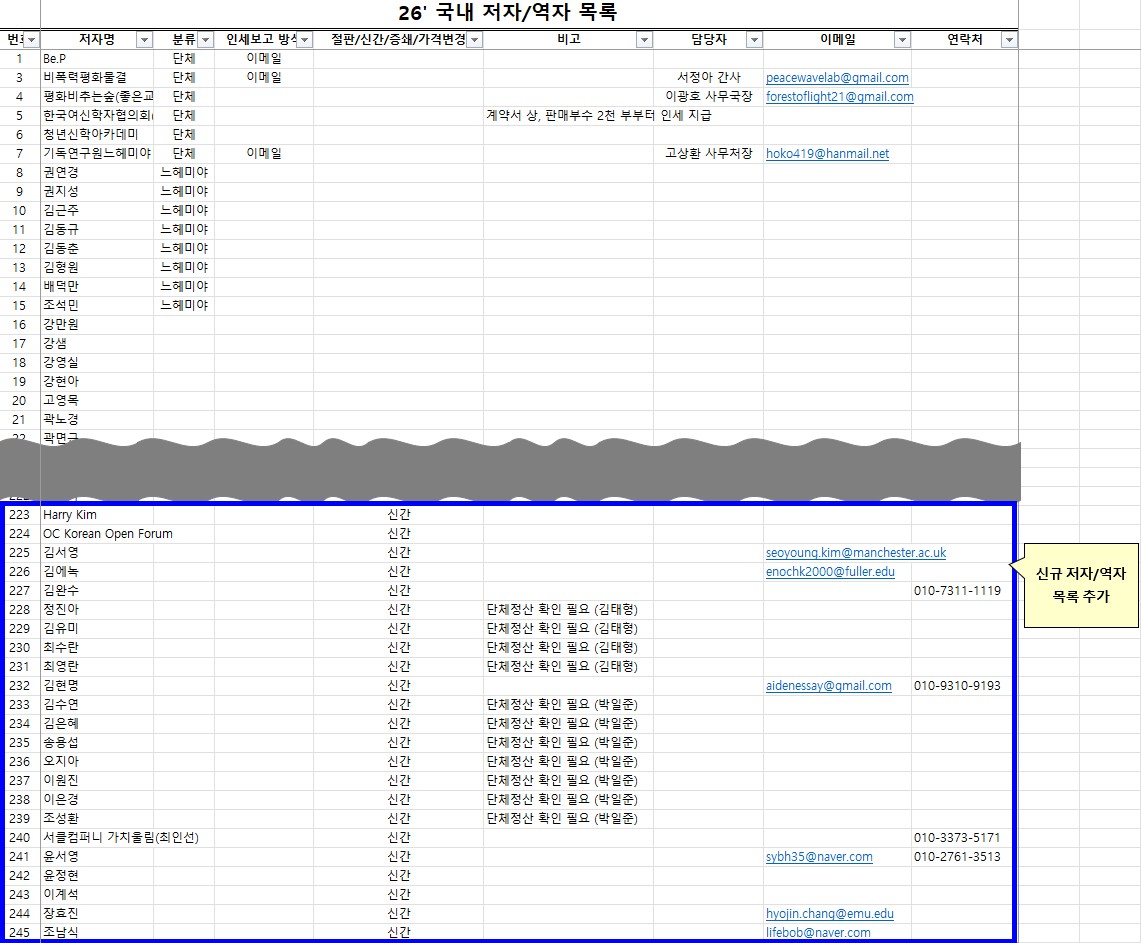Viewport: 1141px width, 943px height.
Task: Open the lifebob@naver.com email link
Action: tap(818, 933)
